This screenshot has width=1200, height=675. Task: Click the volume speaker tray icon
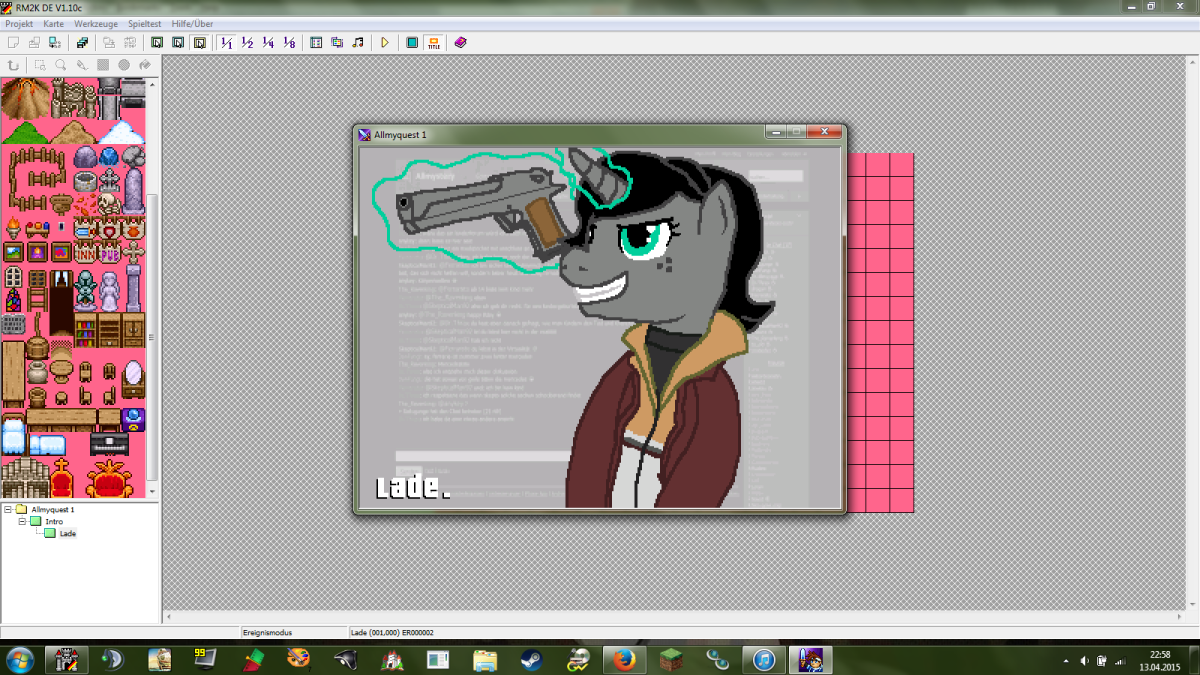coord(1085,661)
